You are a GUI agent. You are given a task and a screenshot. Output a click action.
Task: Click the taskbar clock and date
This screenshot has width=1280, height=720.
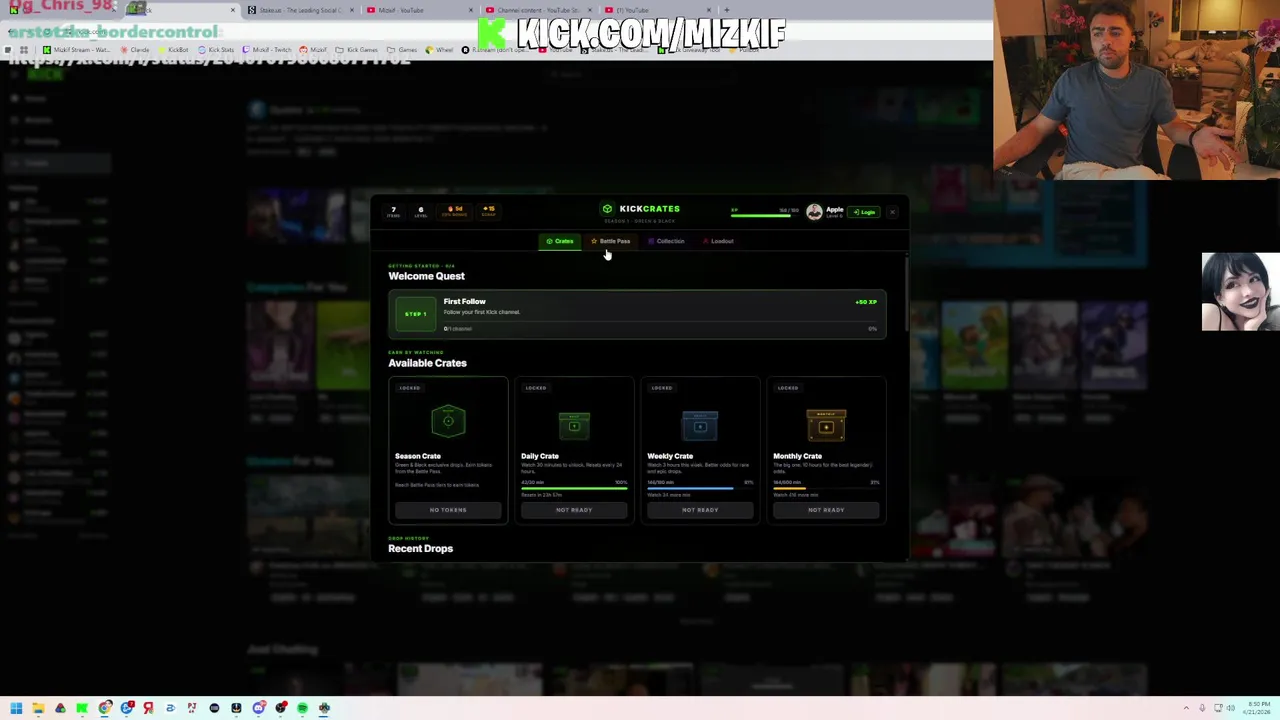(x=1258, y=708)
